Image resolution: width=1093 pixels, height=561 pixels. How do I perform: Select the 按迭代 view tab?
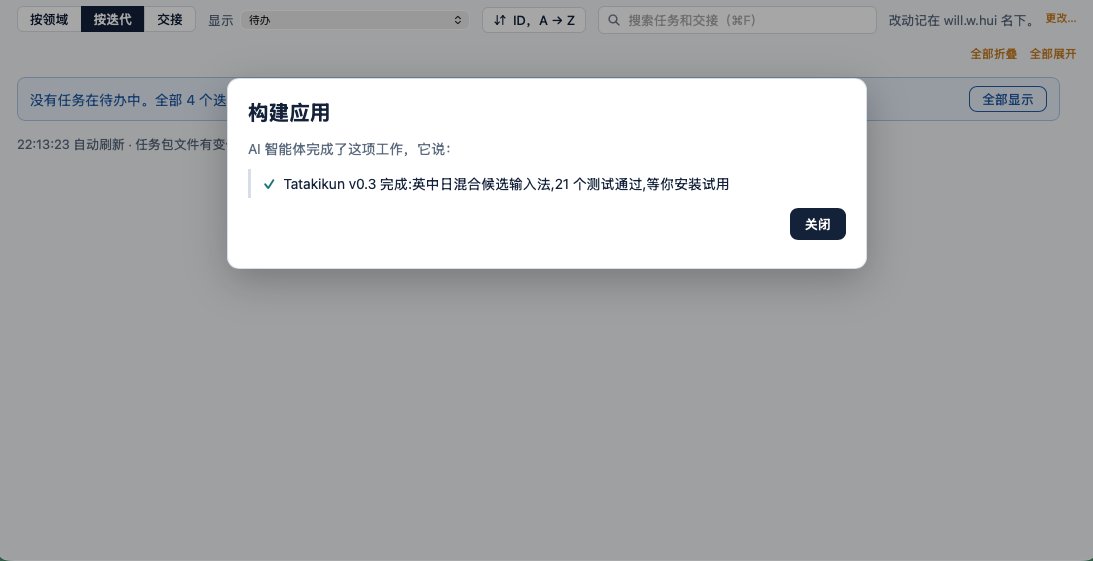pyautogui.click(x=112, y=20)
